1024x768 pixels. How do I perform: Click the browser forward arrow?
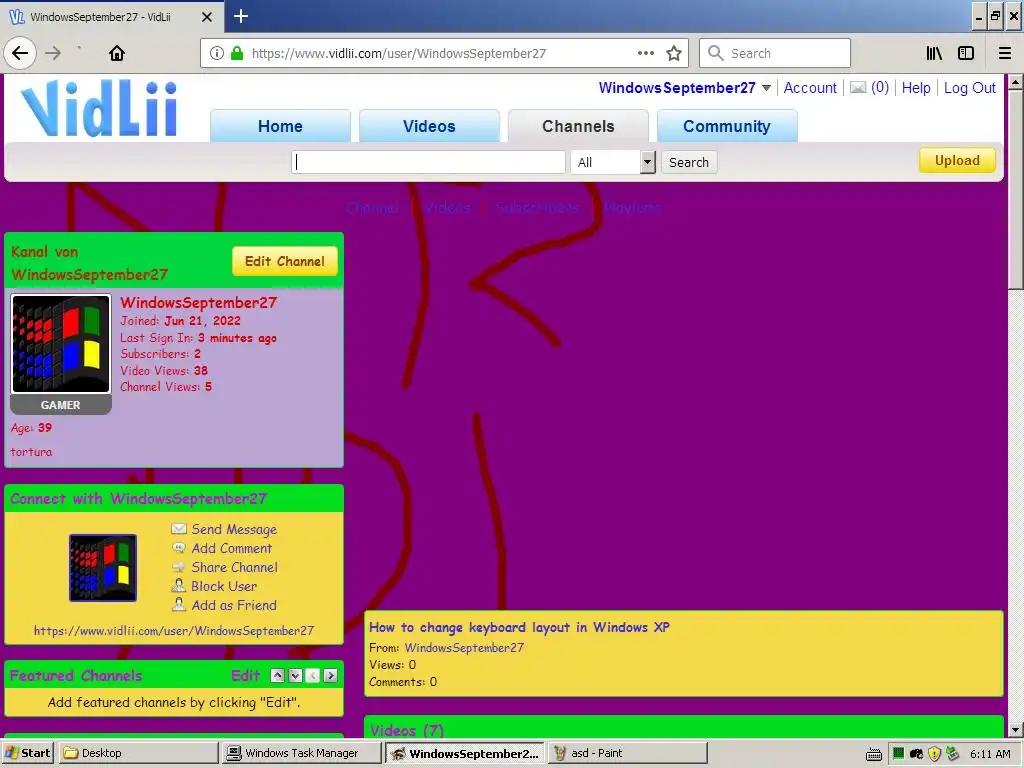(53, 53)
